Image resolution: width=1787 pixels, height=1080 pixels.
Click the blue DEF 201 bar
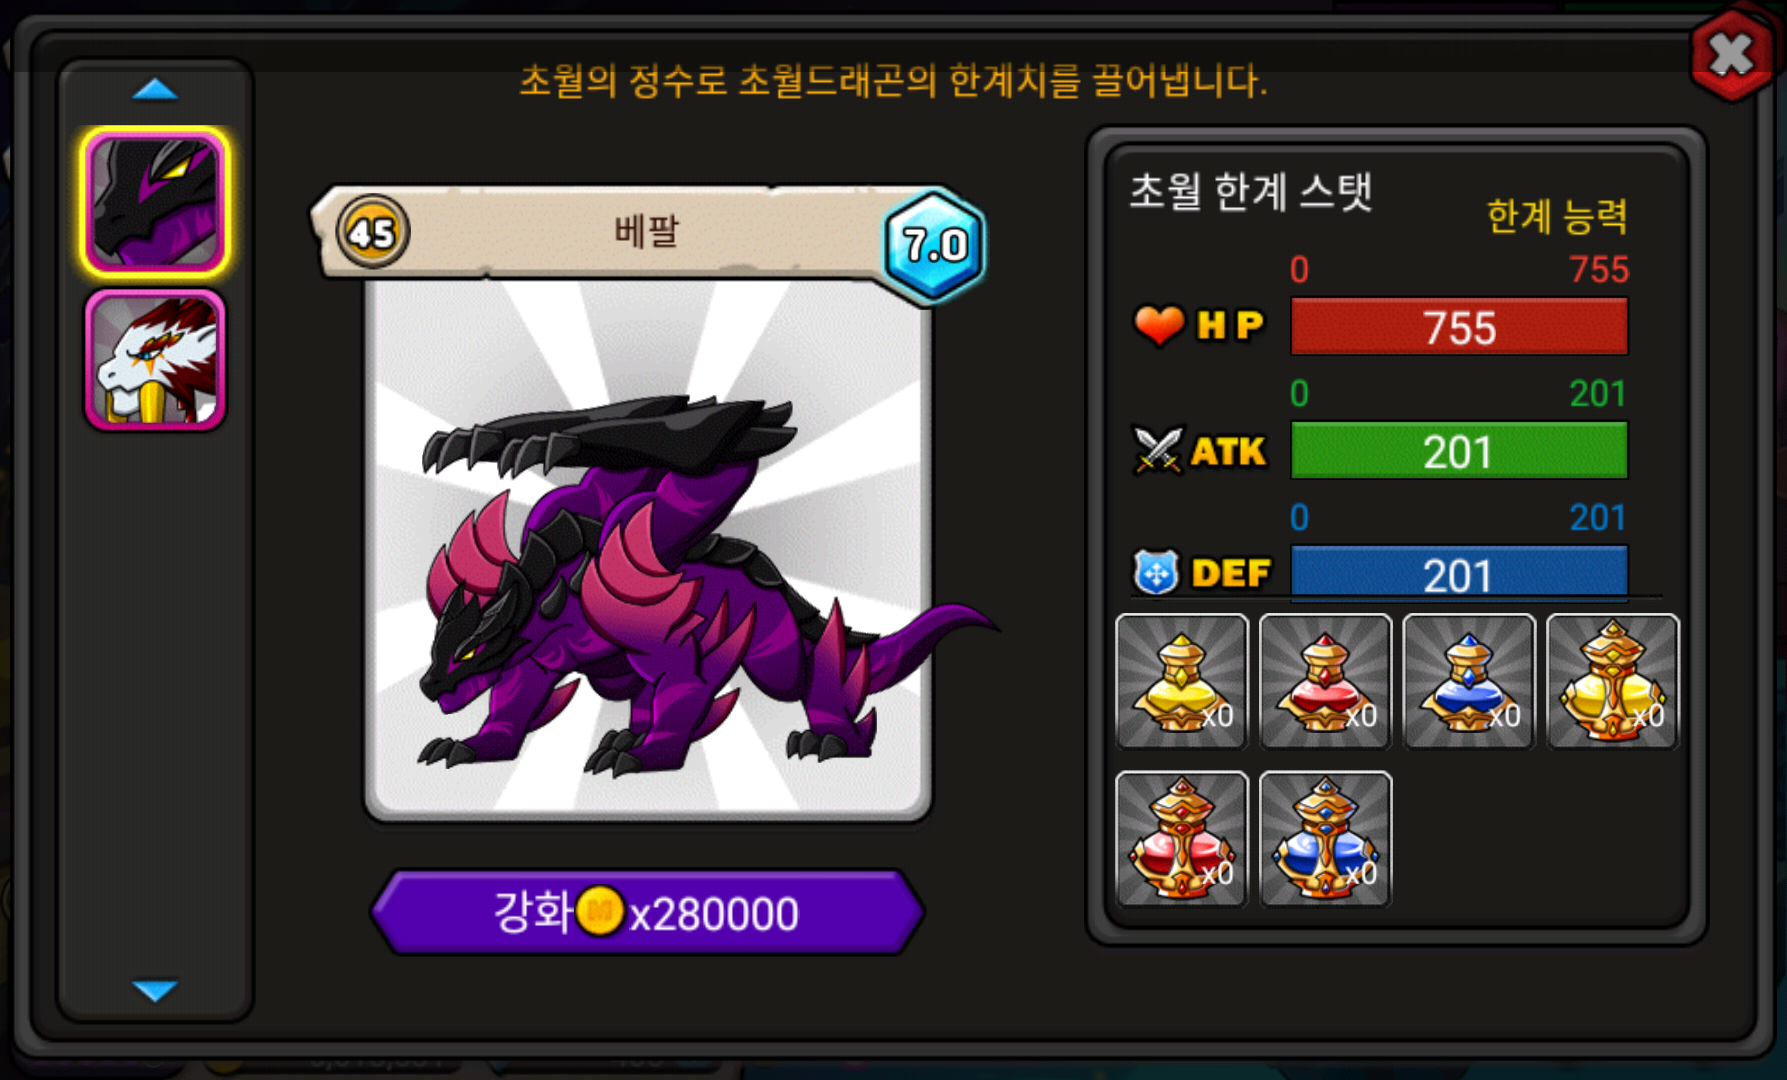[1459, 573]
